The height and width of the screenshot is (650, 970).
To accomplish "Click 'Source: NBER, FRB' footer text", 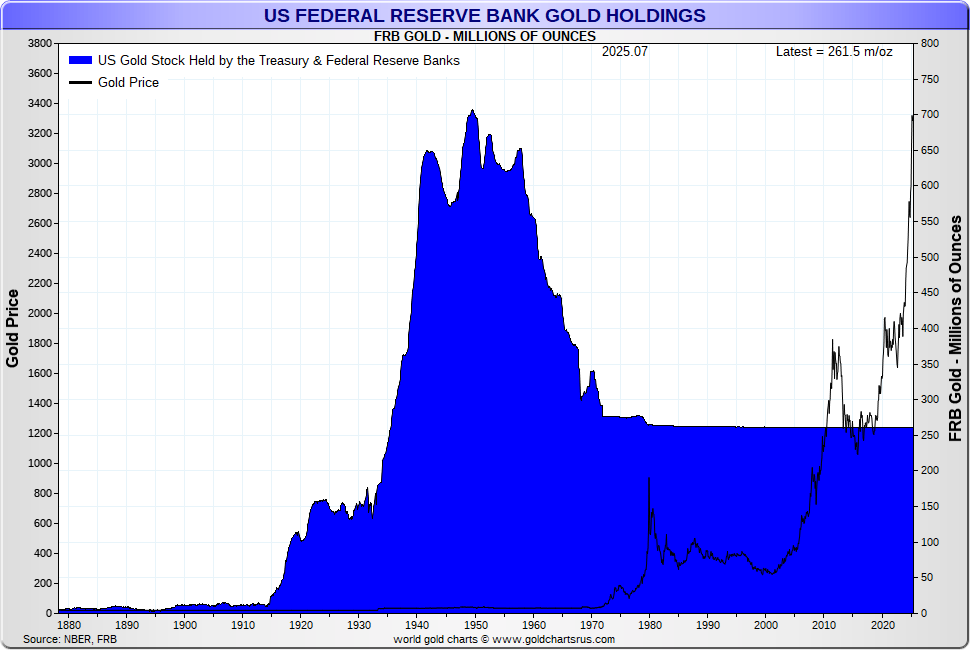I will point(69,639).
